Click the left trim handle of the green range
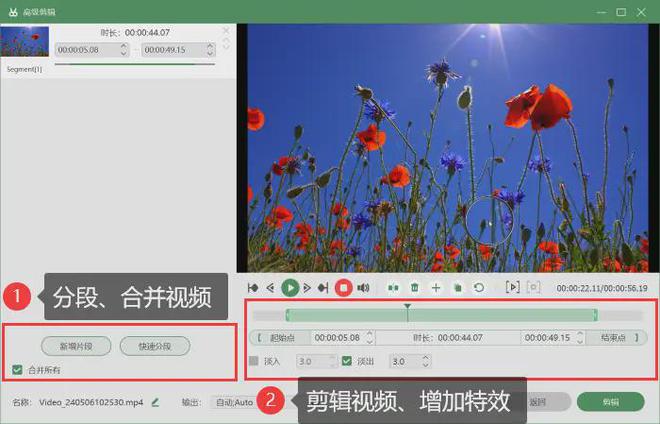Screen dimensions: 660x424 coord(287,315)
